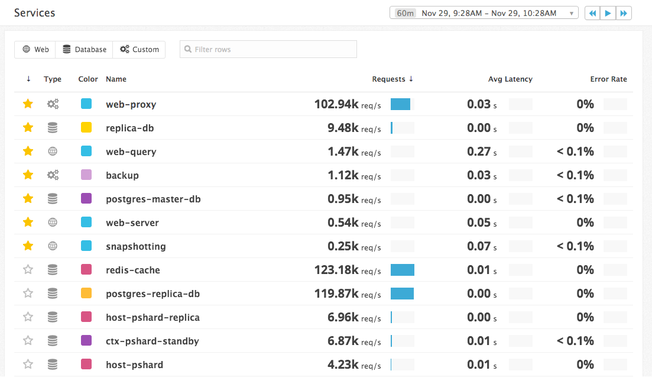Click the custom type icon for backup

tap(53, 175)
